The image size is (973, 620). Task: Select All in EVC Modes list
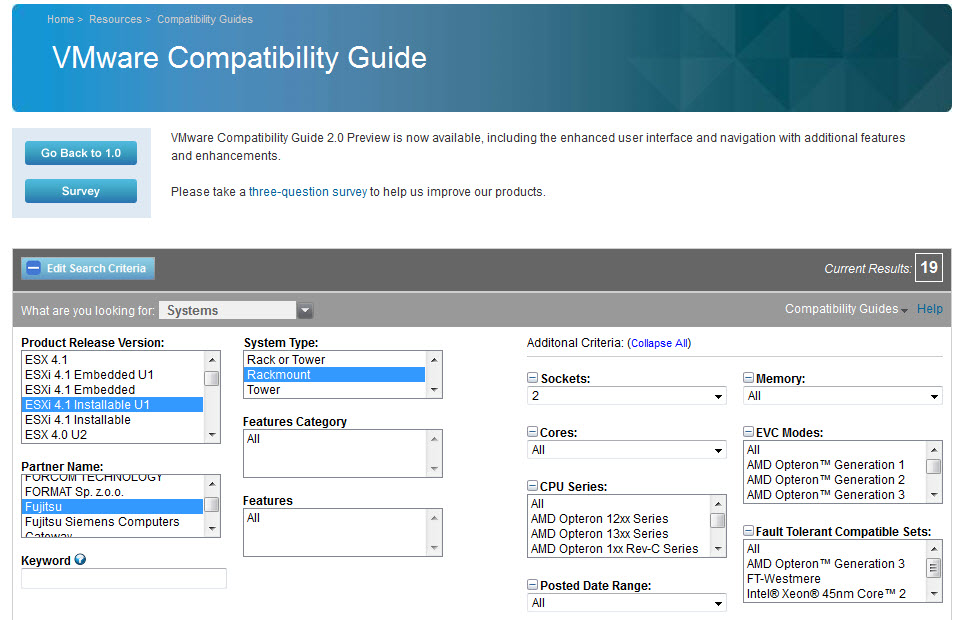835,450
